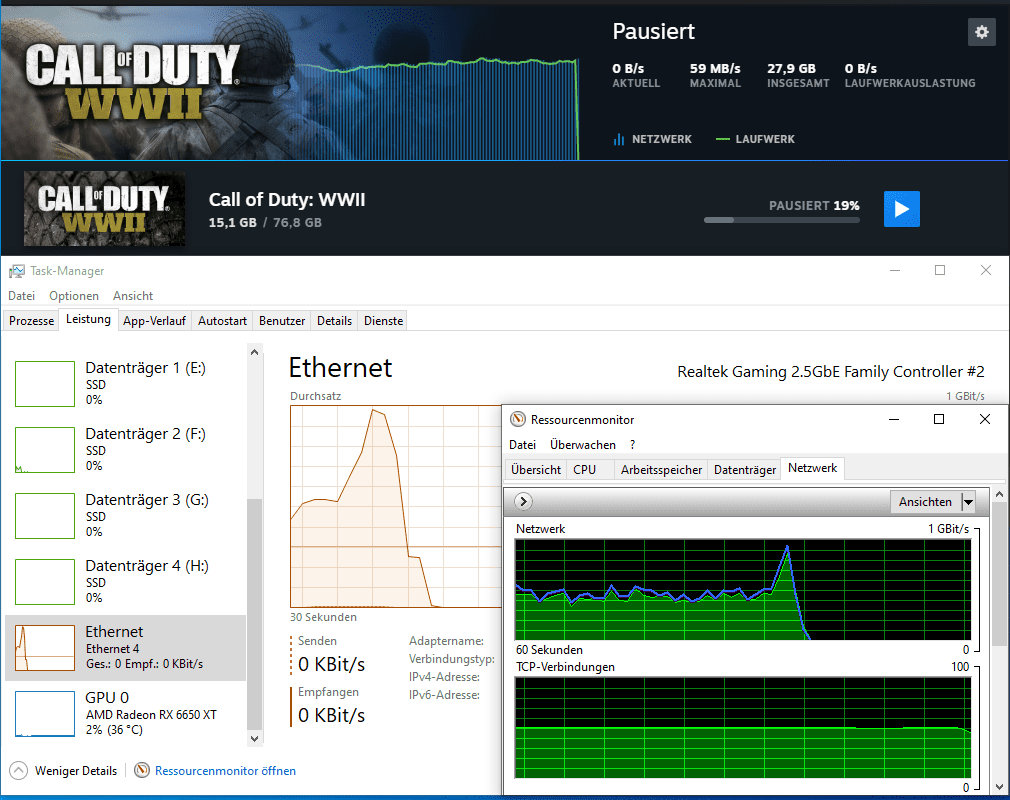Open the Optionen menu in Task-Manager
This screenshot has width=1010, height=800.
pos(74,296)
